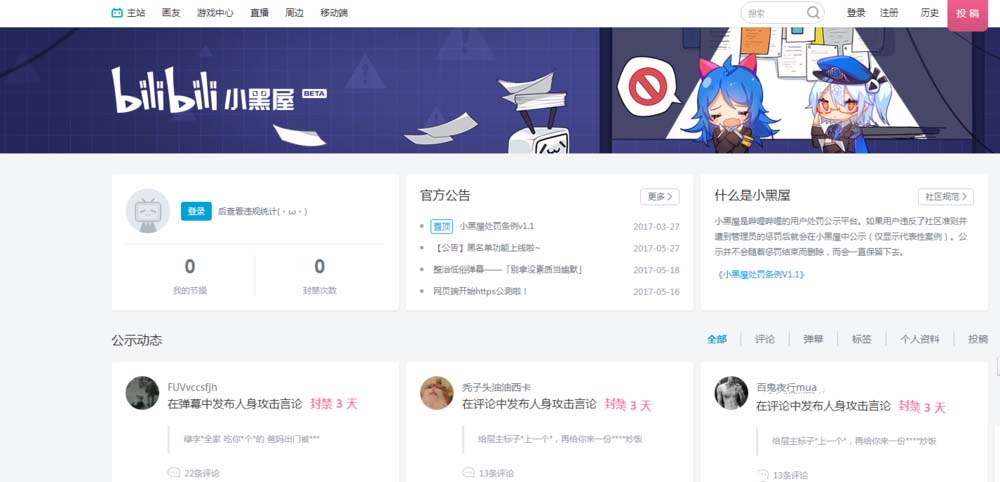Open 游戏中心 in top navigation
This screenshot has width=1000, height=482.
pos(215,13)
